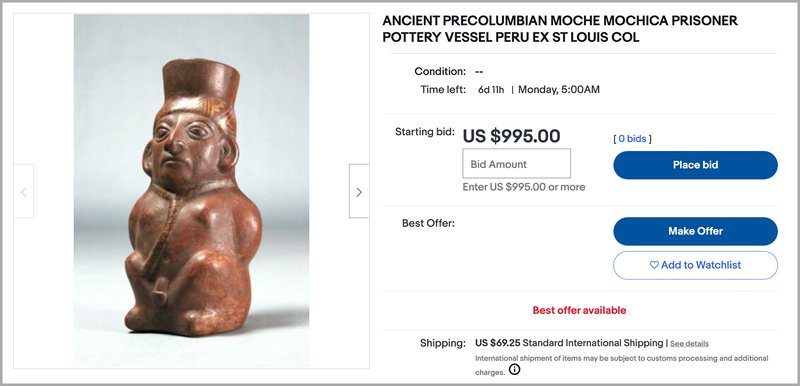Click the Place bid button
This screenshot has width=800, height=386.
pyautogui.click(x=695, y=165)
